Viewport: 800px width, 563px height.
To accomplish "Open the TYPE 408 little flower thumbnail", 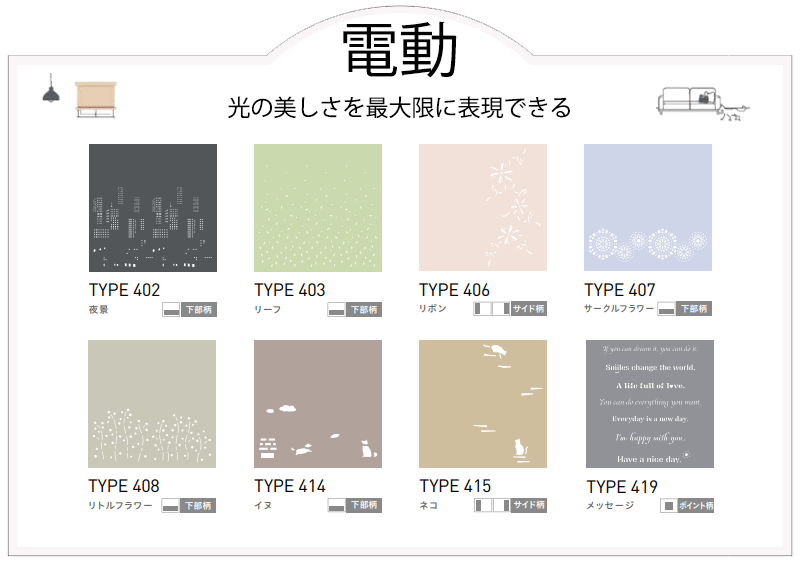I will 152,403.
